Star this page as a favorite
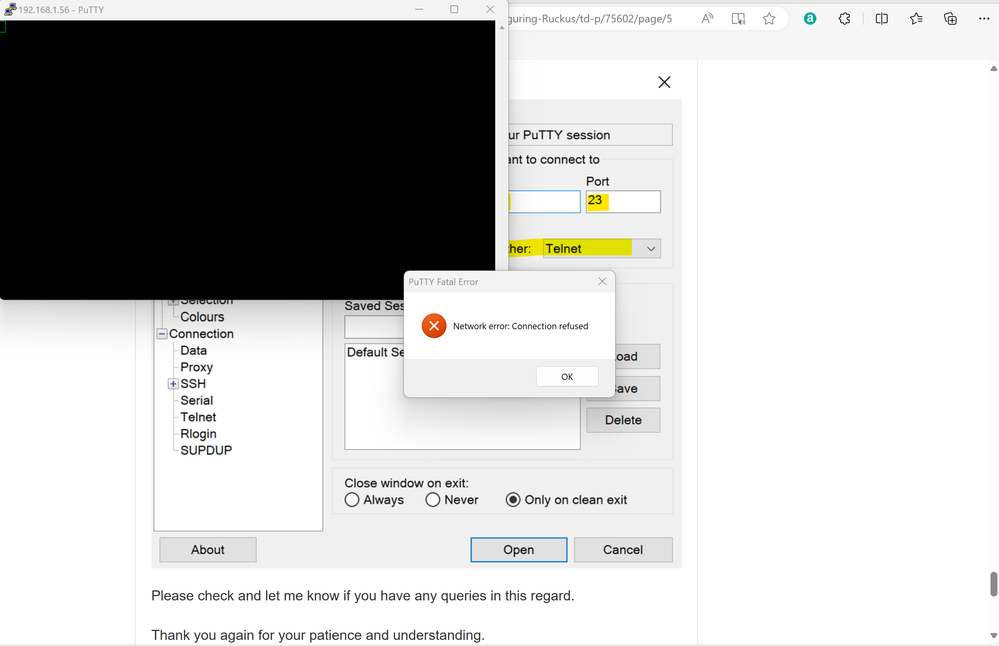The height and width of the screenshot is (646, 999). (769, 19)
